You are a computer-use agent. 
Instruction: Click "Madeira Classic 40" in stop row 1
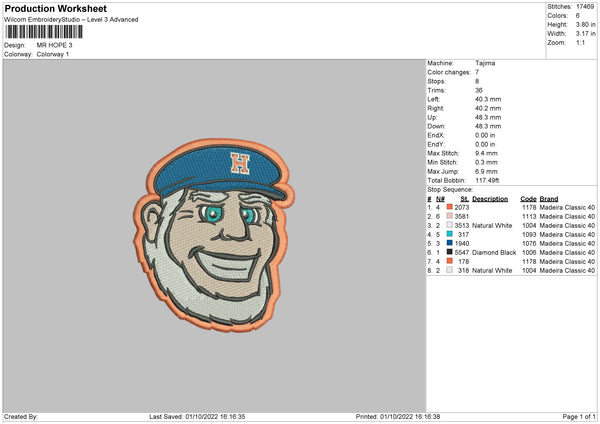[x=567, y=207]
